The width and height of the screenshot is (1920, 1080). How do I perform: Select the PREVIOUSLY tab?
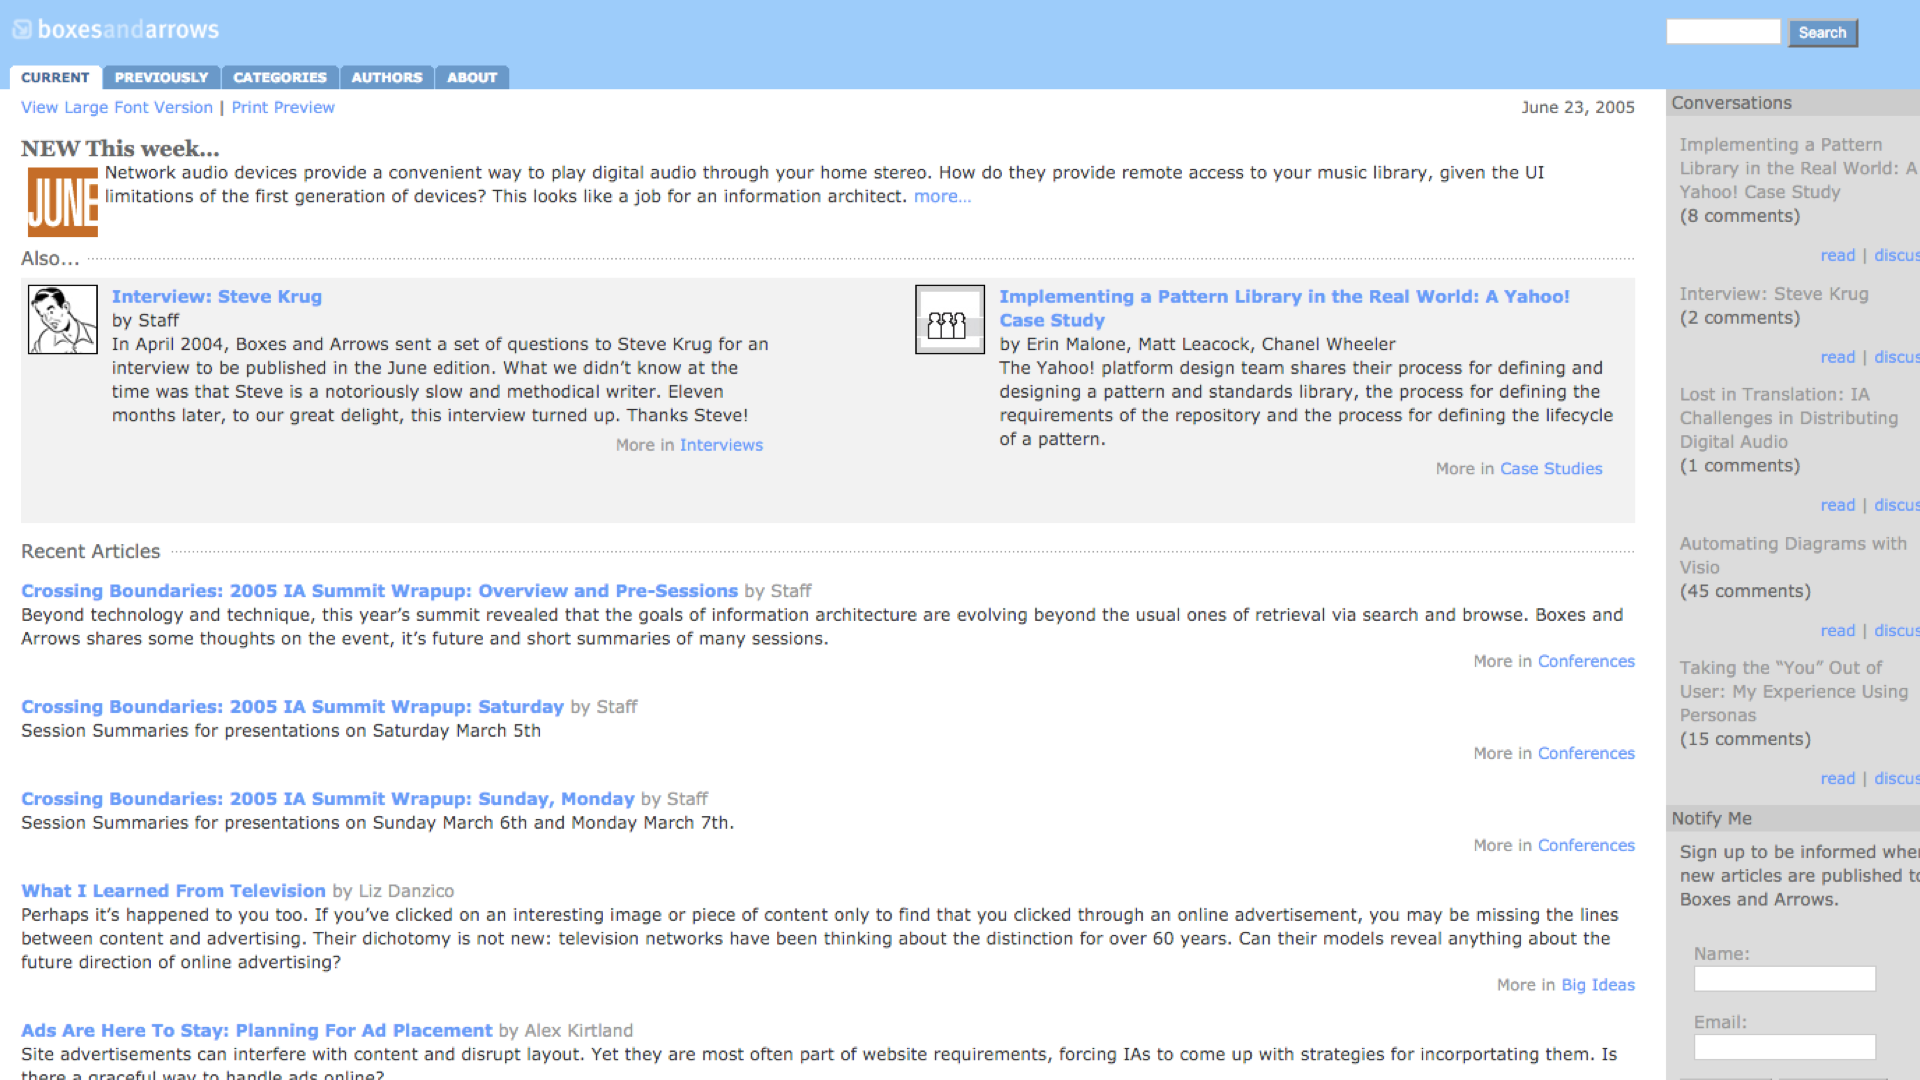[x=160, y=76]
